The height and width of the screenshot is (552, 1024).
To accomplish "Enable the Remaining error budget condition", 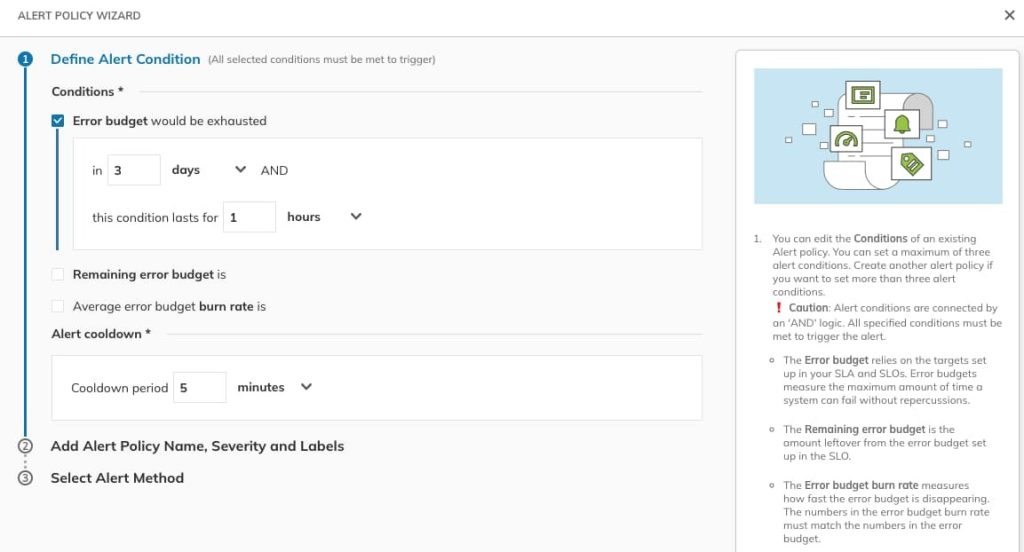I will (x=58, y=274).
